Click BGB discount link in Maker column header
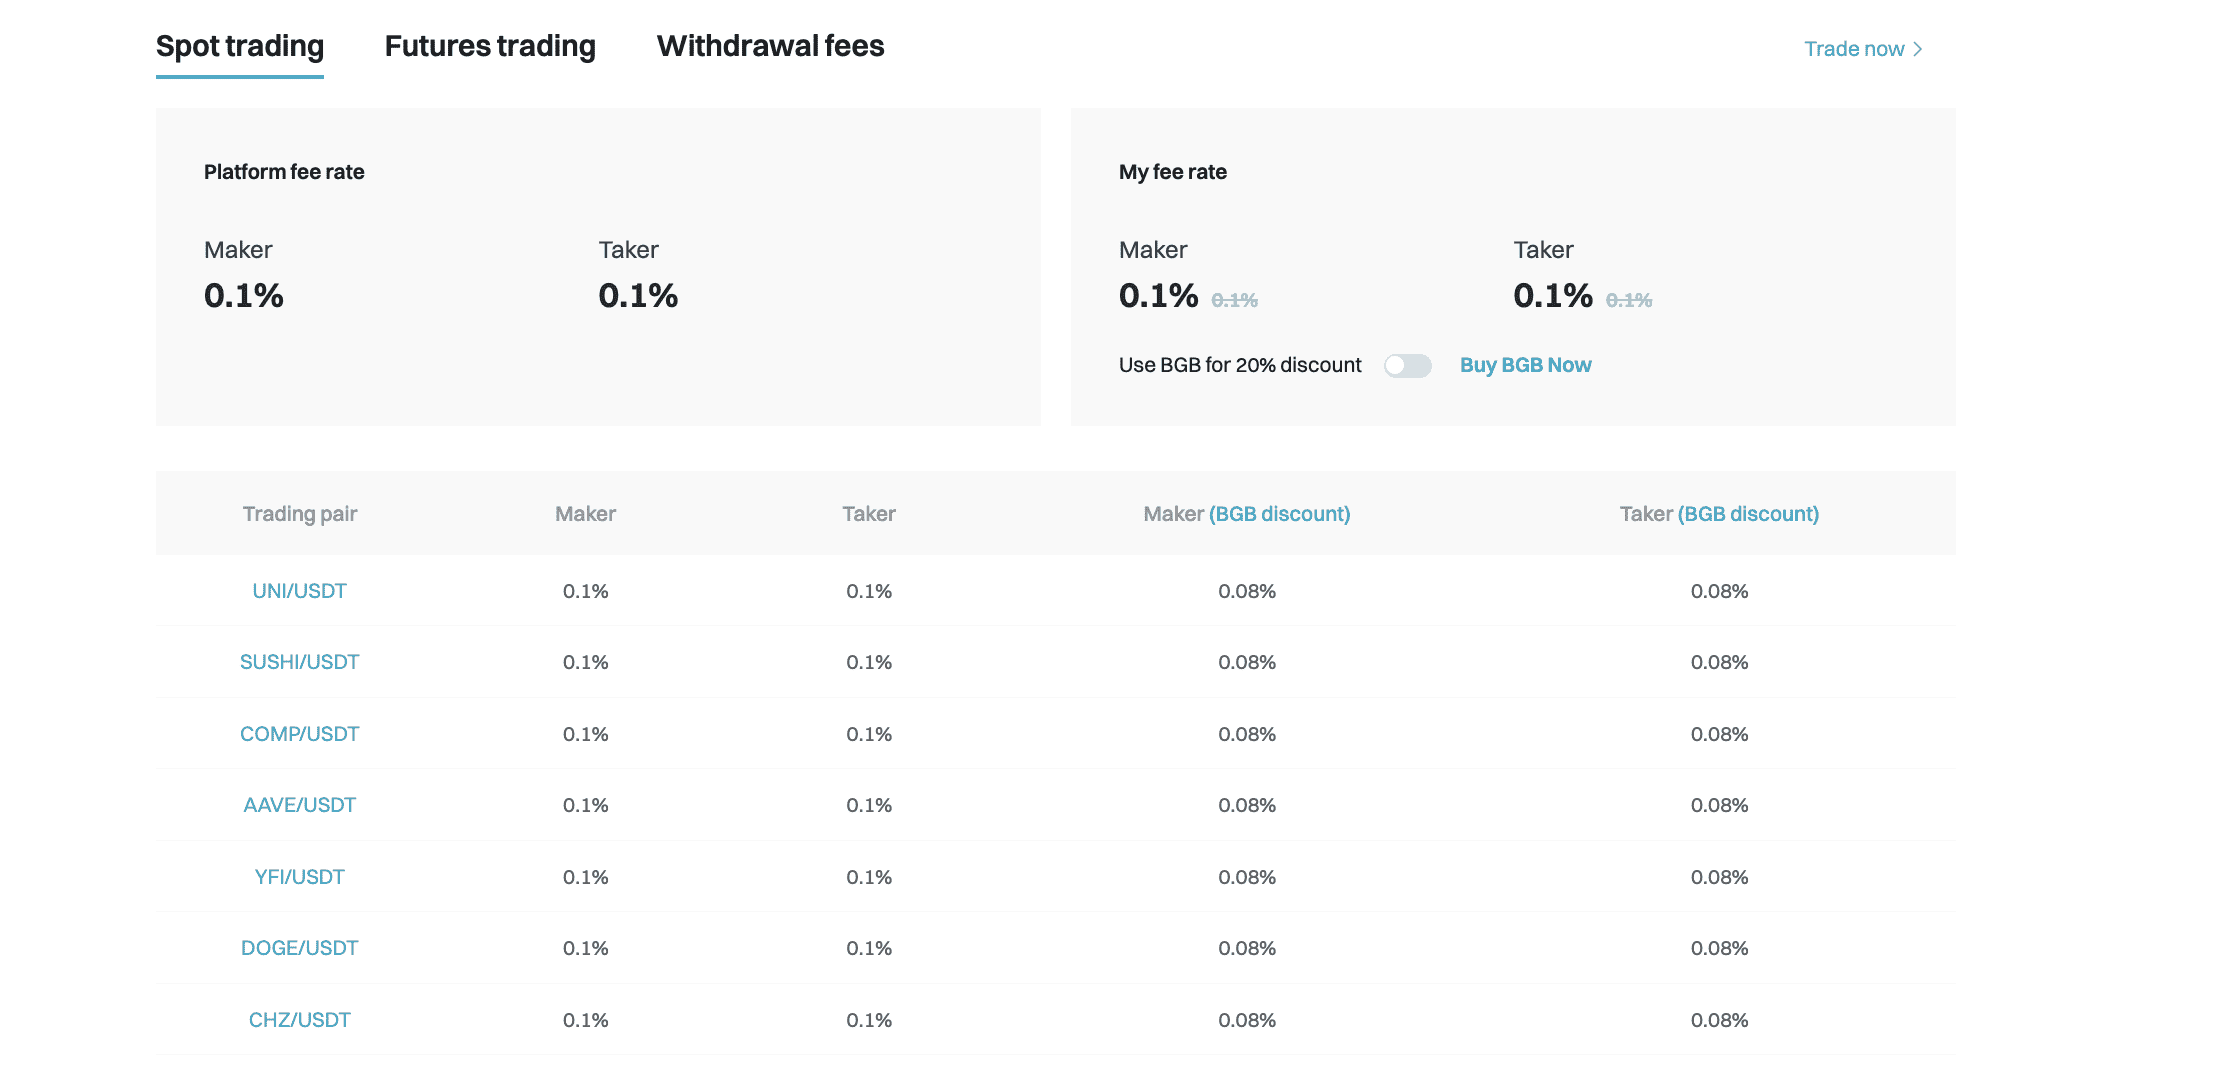Viewport: 2222px width, 1070px height. [x=1279, y=514]
